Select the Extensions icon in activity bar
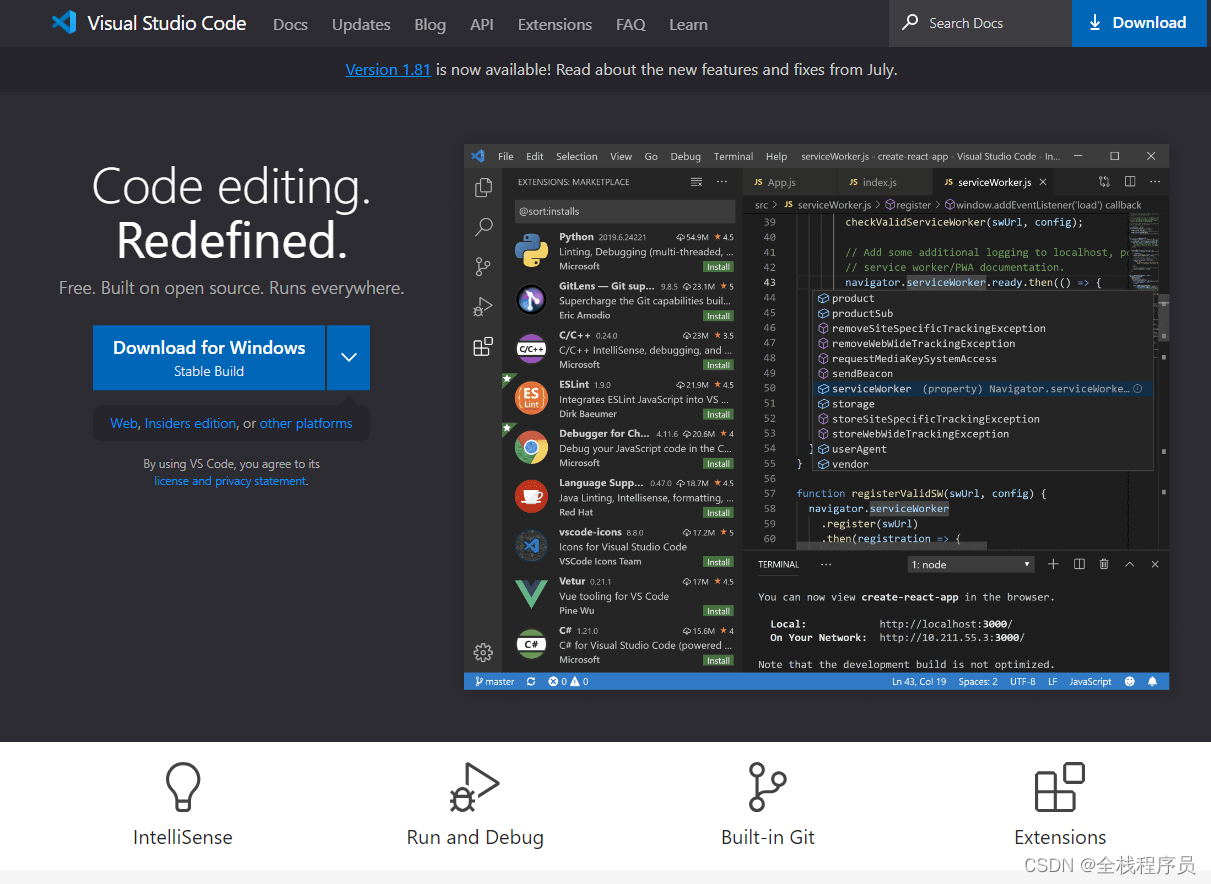The width and height of the screenshot is (1211, 884). coord(483,347)
